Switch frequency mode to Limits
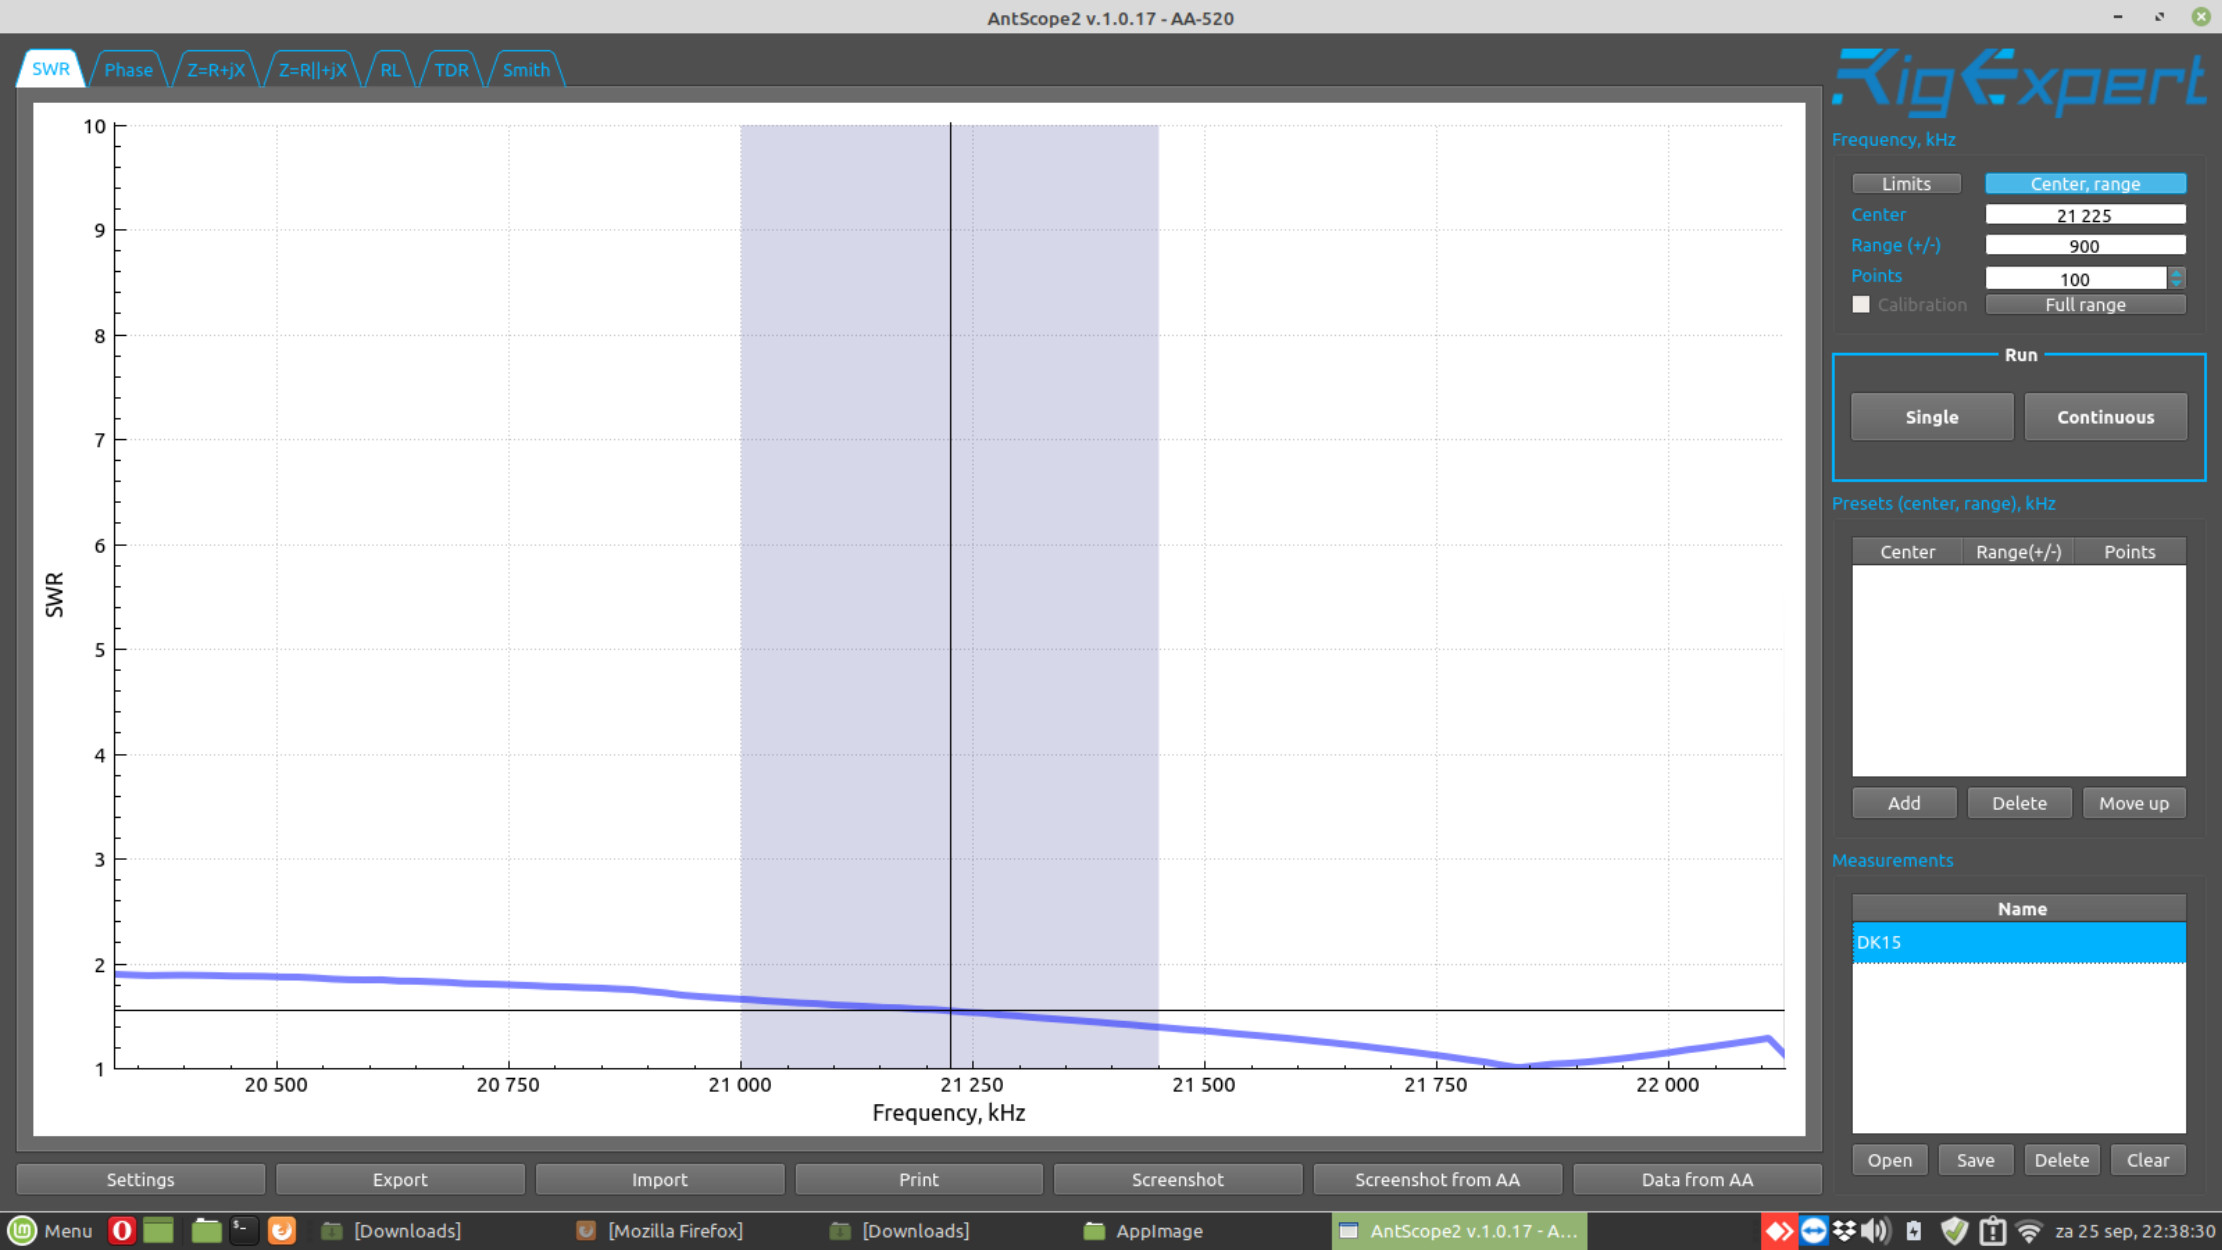 (1906, 183)
